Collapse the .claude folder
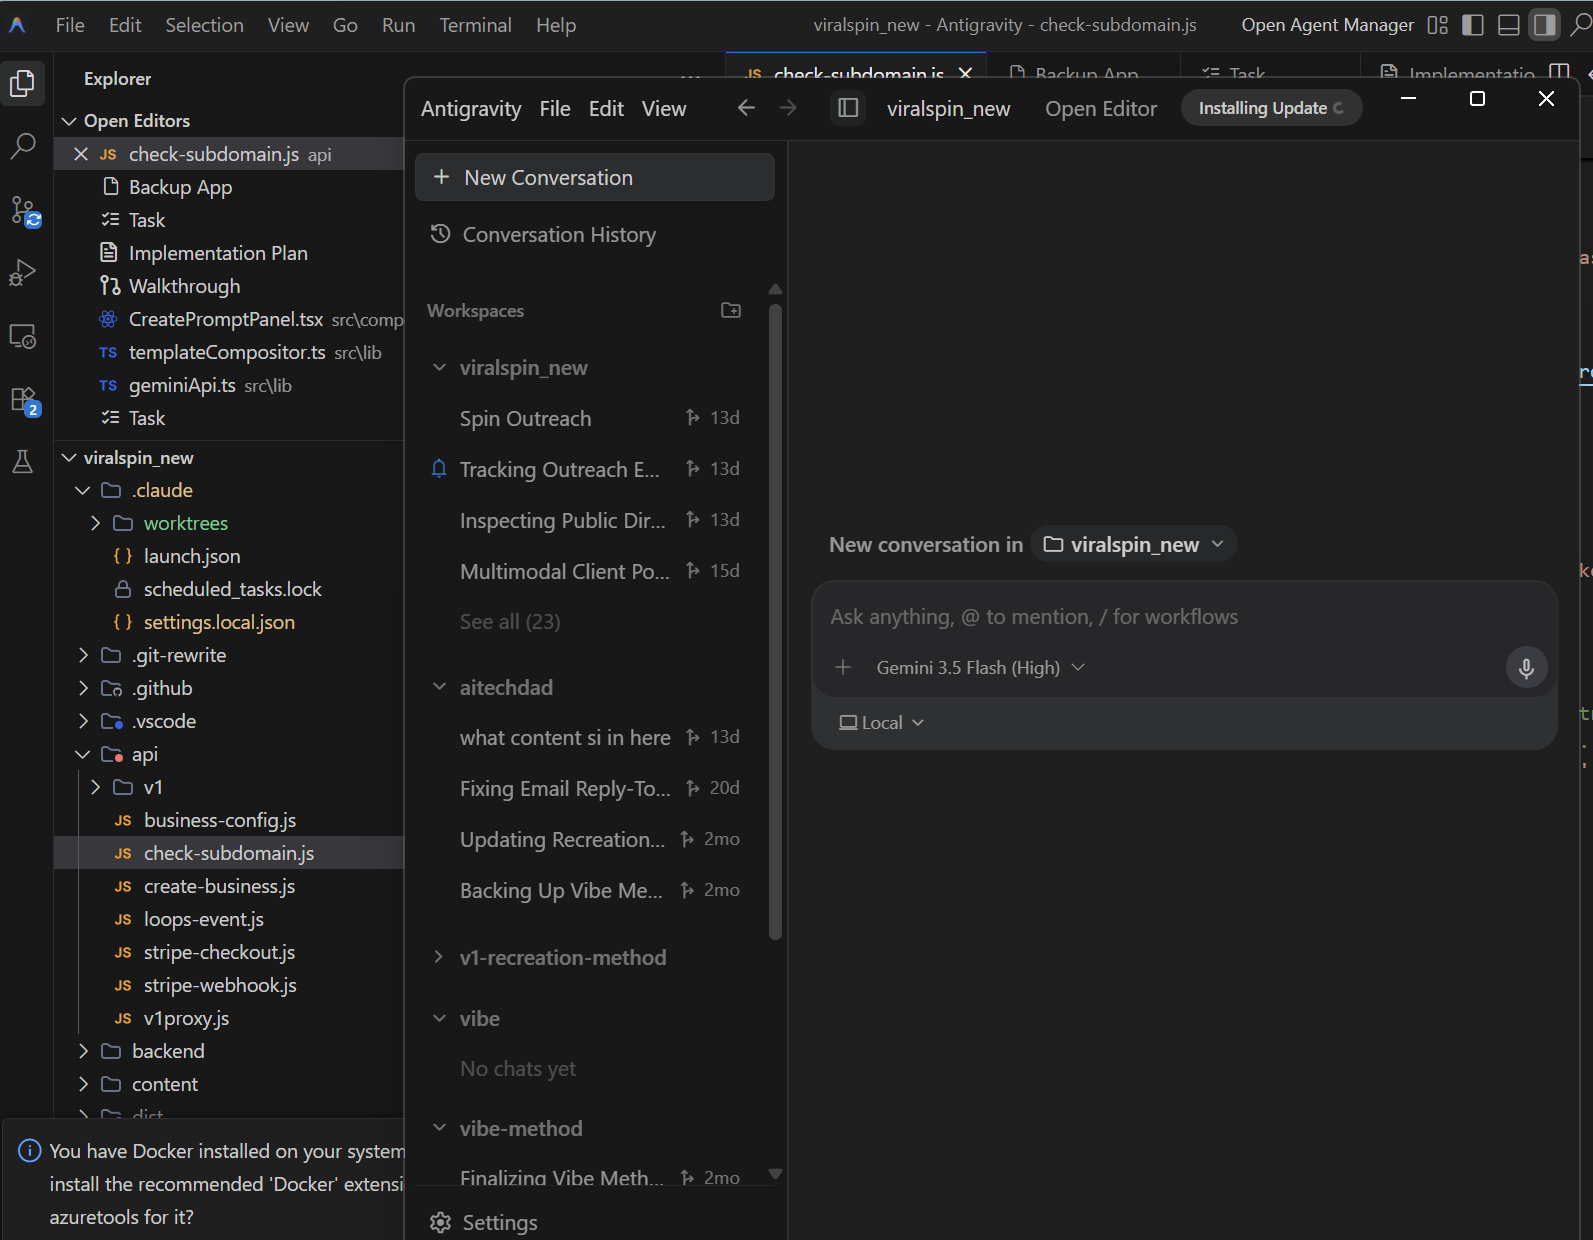1593x1240 pixels. coord(83,490)
